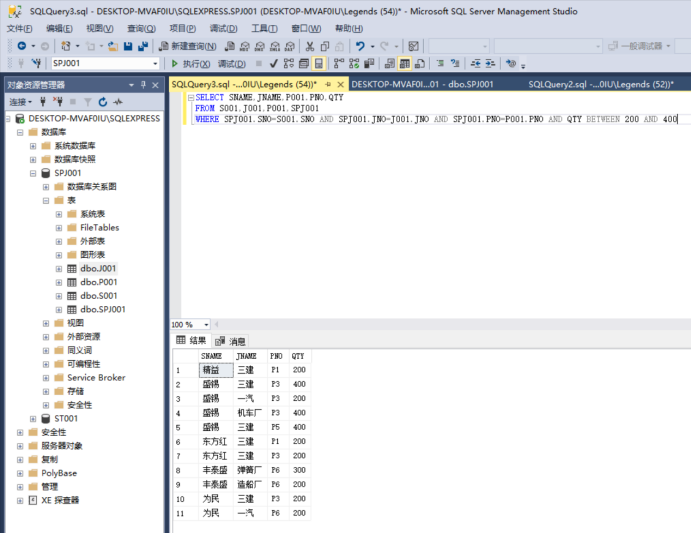692x533 pixels.
Task: Select Results to Text icon
Action: tap(389, 64)
